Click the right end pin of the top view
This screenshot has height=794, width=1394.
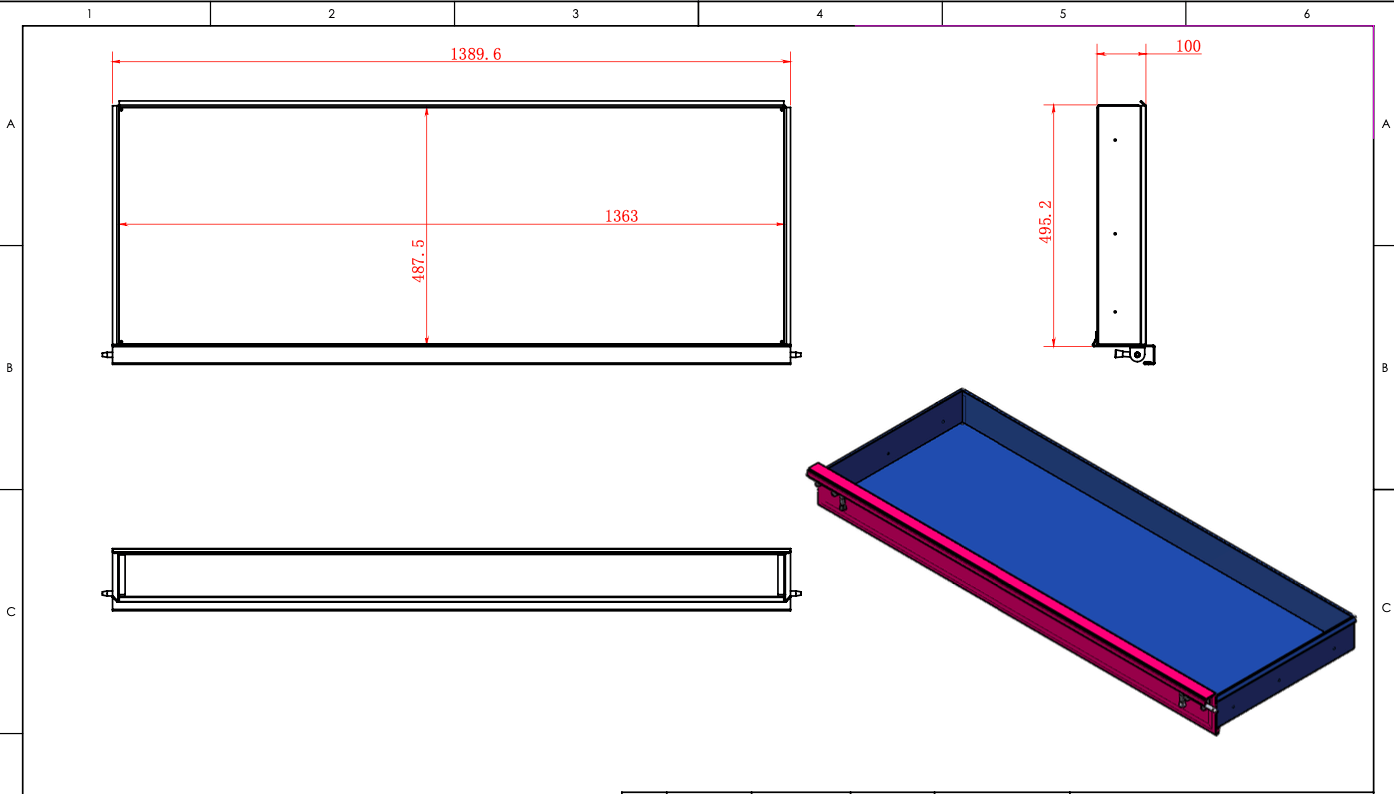coord(796,354)
